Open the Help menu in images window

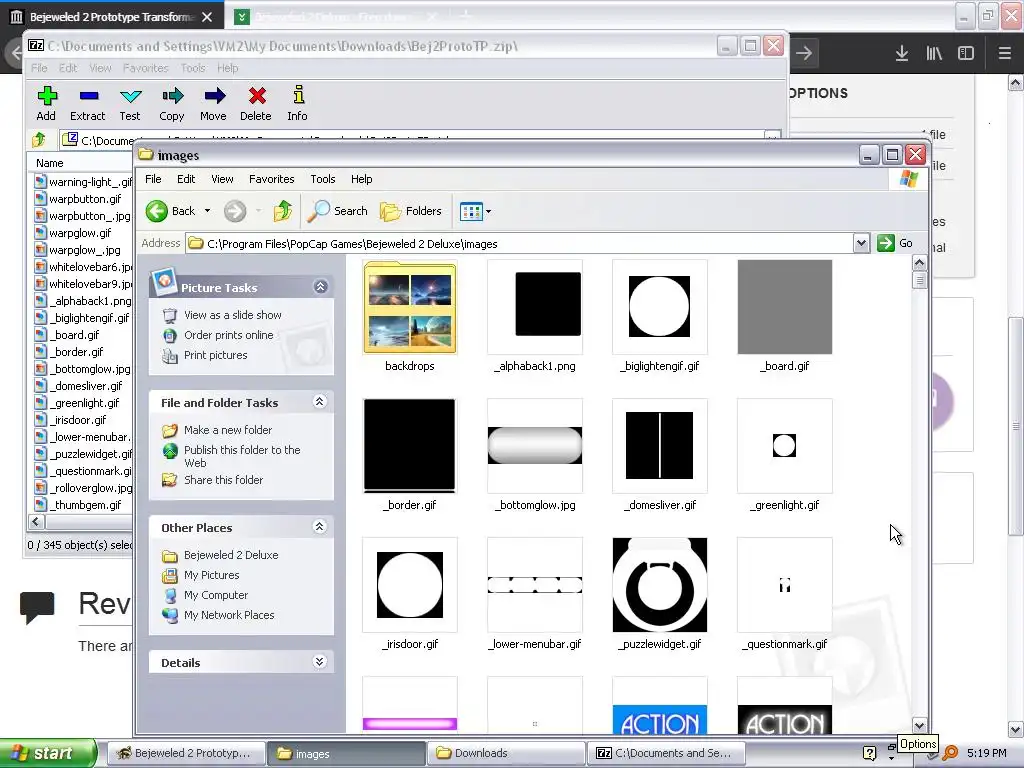coord(361,179)
